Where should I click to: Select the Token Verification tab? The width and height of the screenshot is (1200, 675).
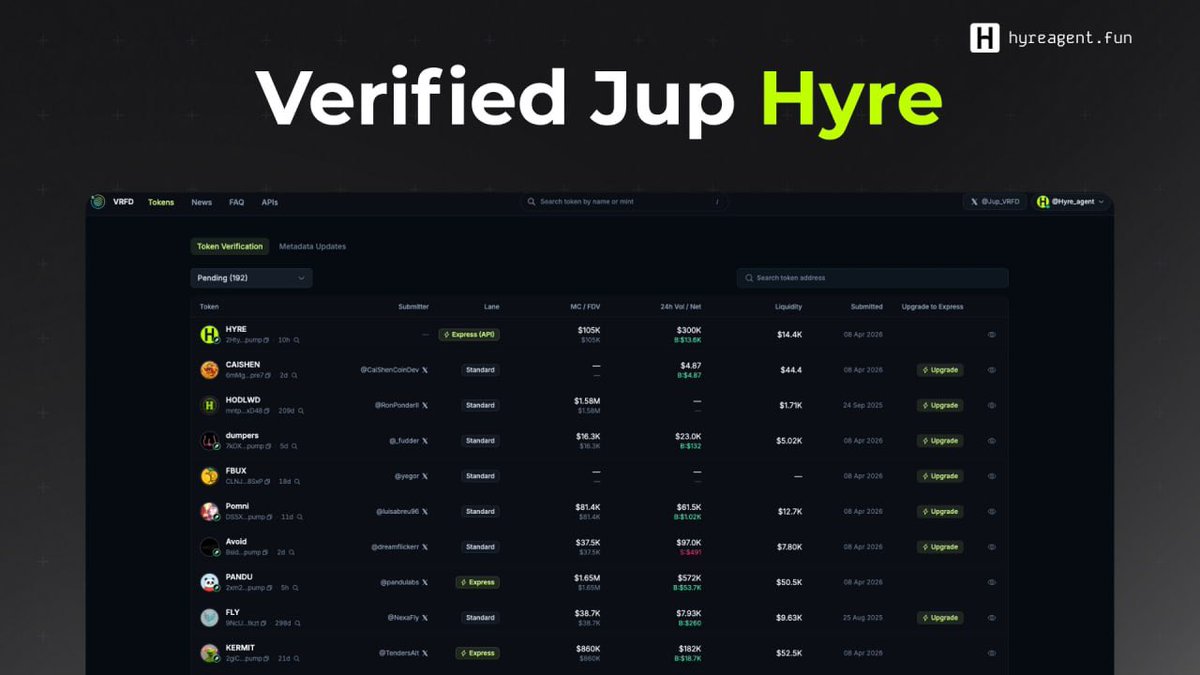click(x=230, y=246)
